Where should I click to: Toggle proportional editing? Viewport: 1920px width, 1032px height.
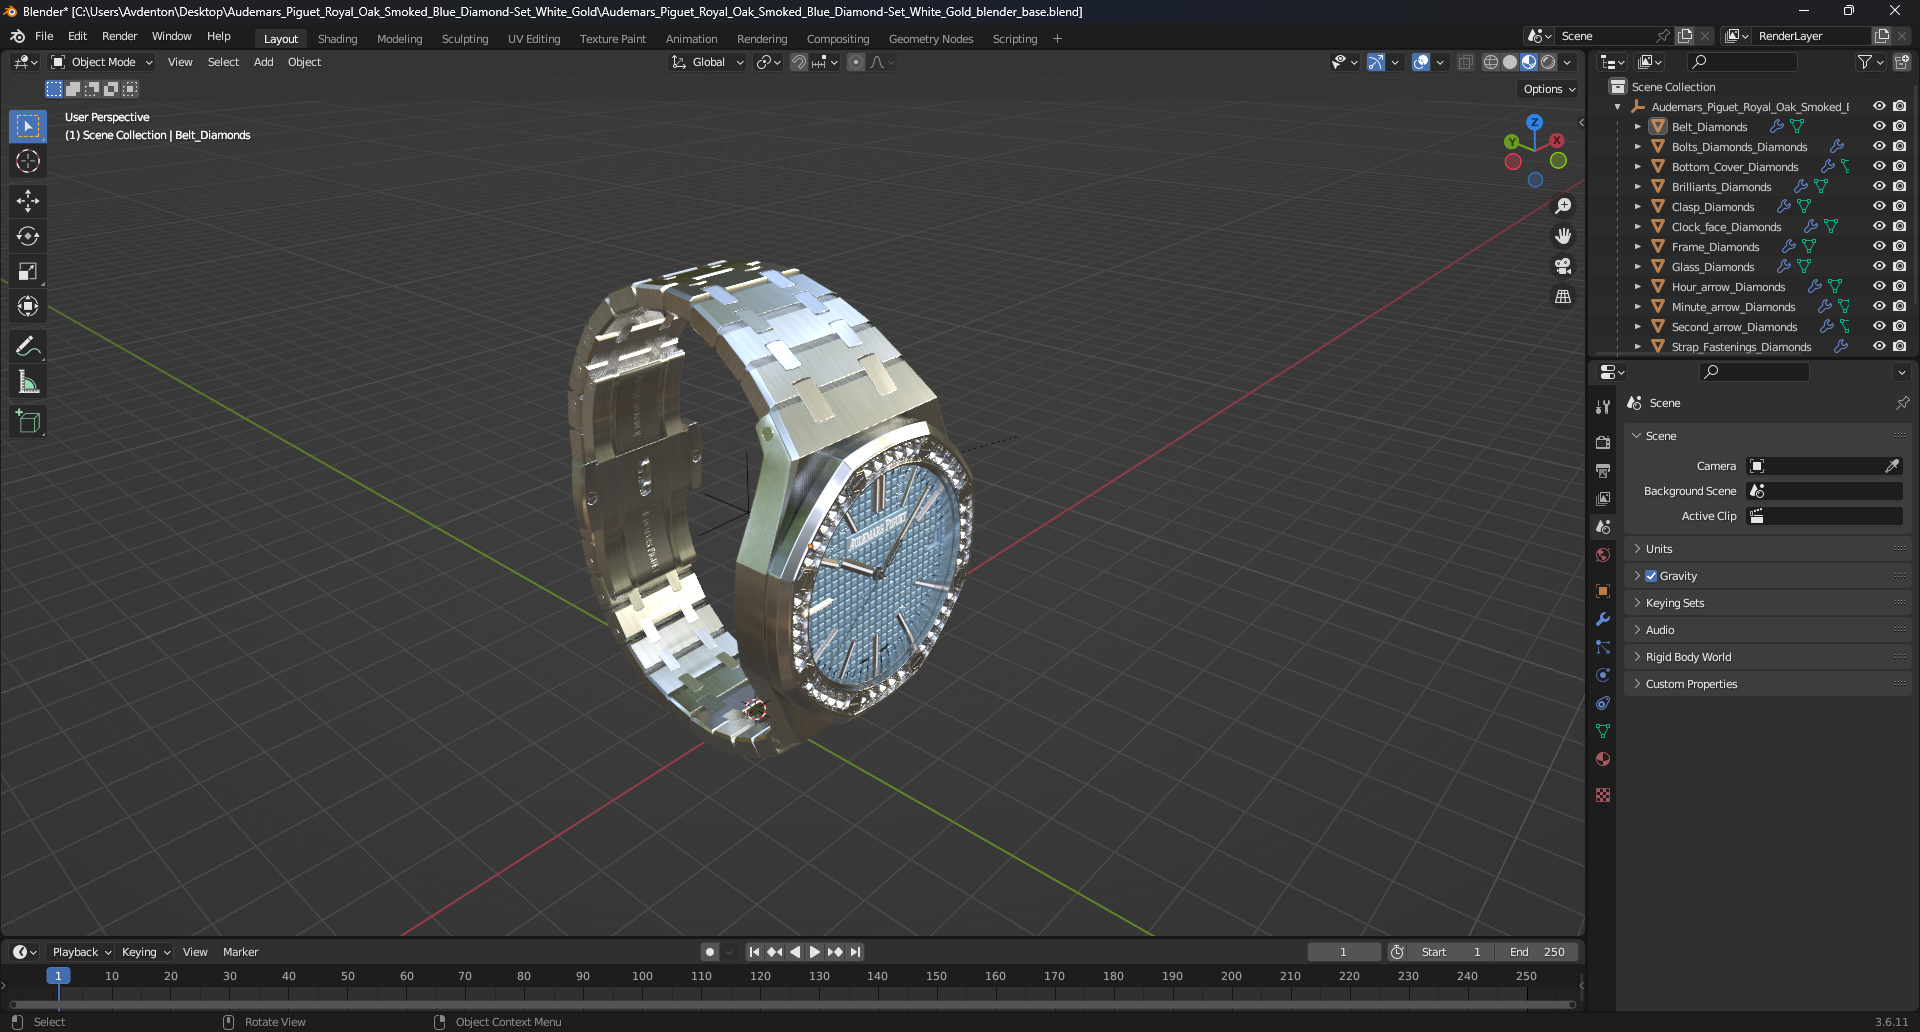(x=856, y=62)
